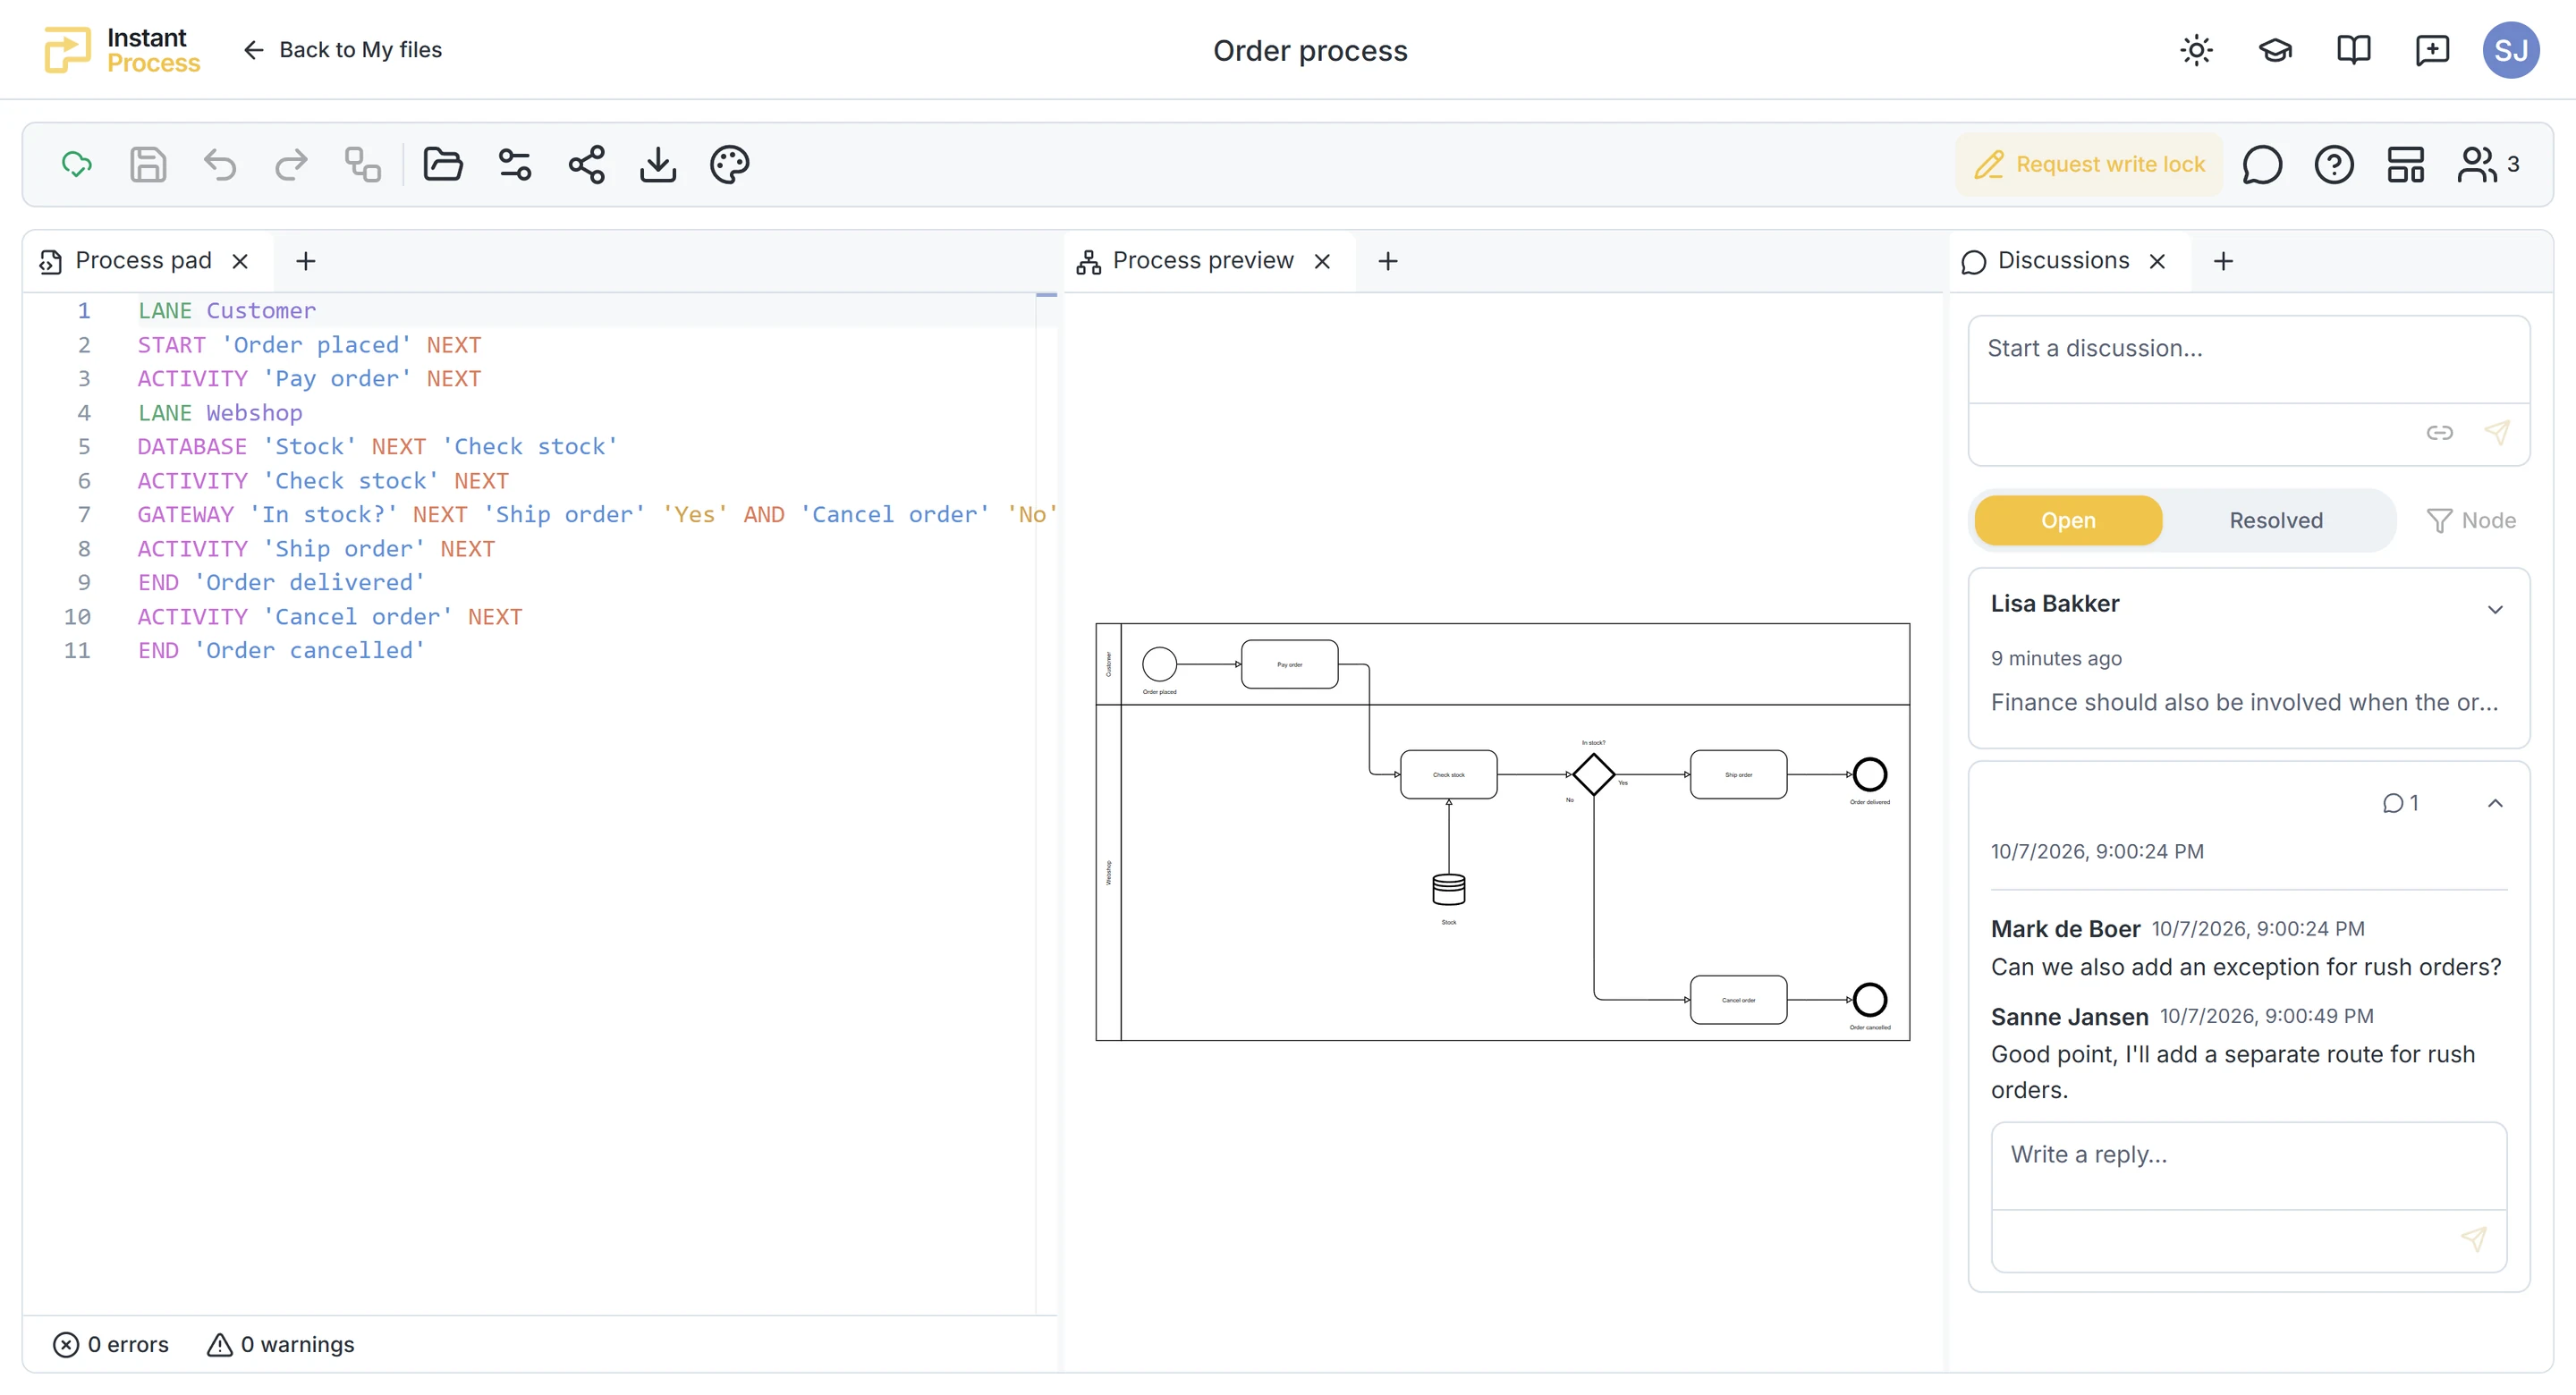The image size is (2576, 1395).
Task: Open the settings sliders icon
Action: click(x=515, y=164)
